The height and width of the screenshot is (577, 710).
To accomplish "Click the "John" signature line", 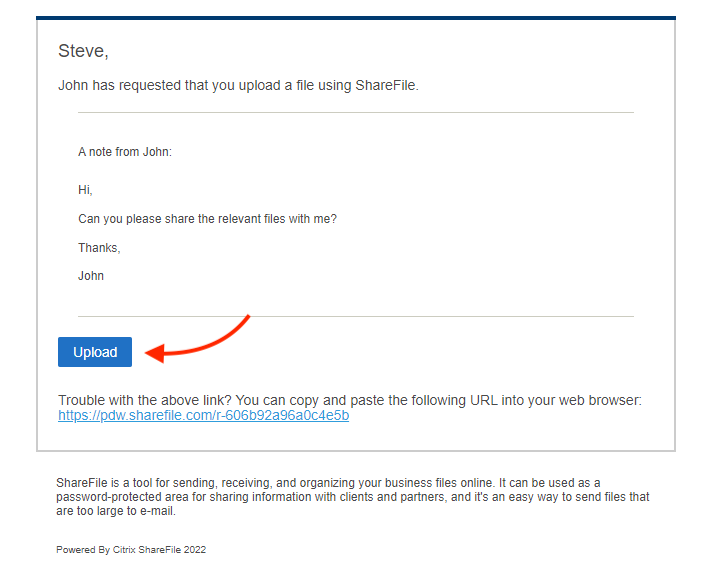I will tap(91, 276).
